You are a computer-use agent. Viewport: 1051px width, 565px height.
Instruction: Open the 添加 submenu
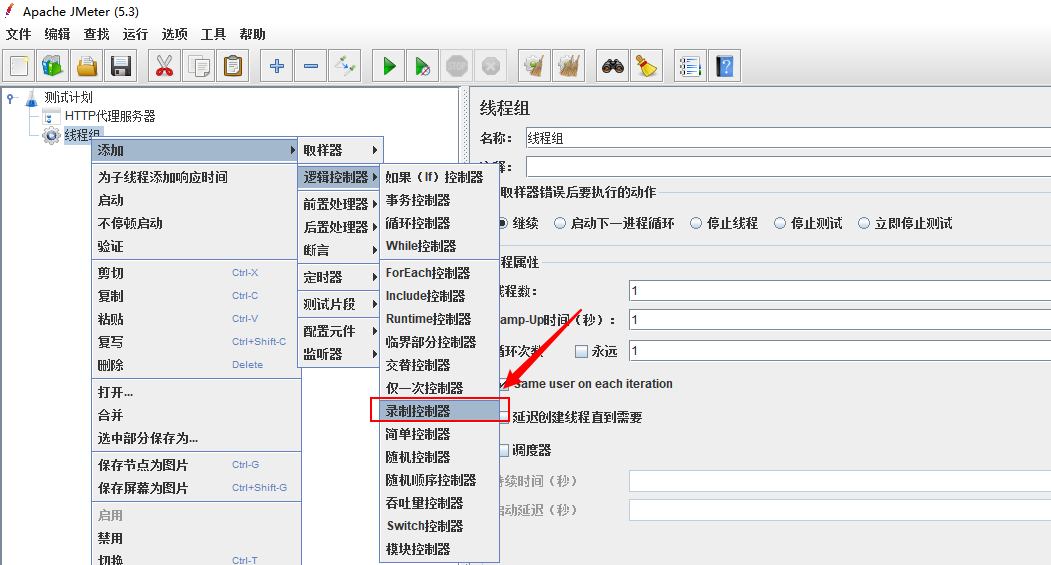click(194, 150)
